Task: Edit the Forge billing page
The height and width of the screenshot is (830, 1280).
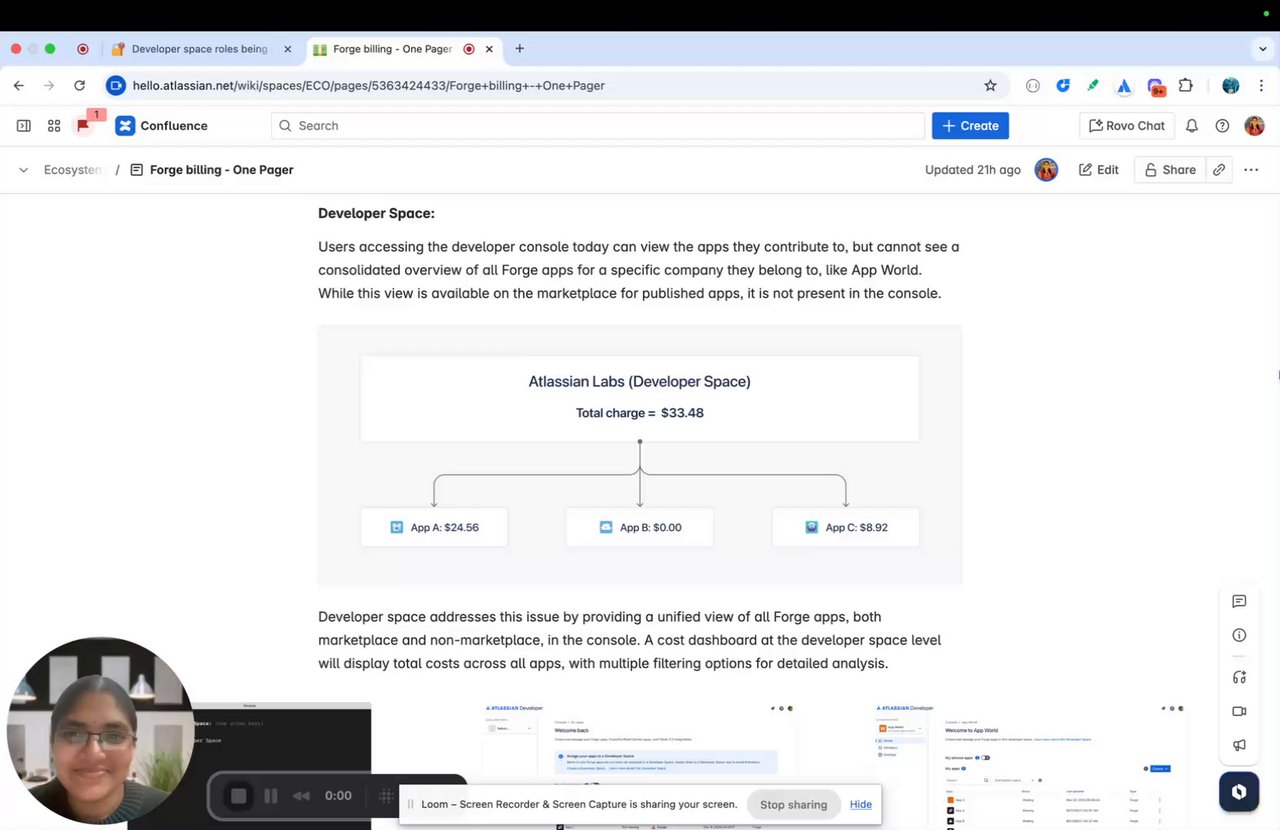Action: click(1098, 170)
